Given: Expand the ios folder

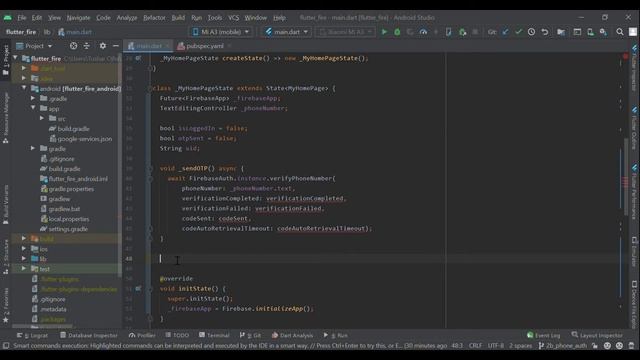Looking at the screenshot, I should click(x=24, y=249).
